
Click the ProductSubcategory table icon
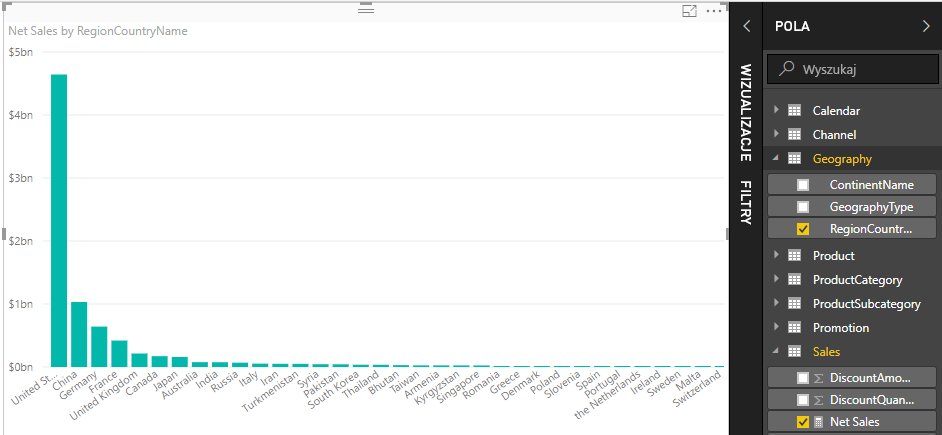(794, 303)
